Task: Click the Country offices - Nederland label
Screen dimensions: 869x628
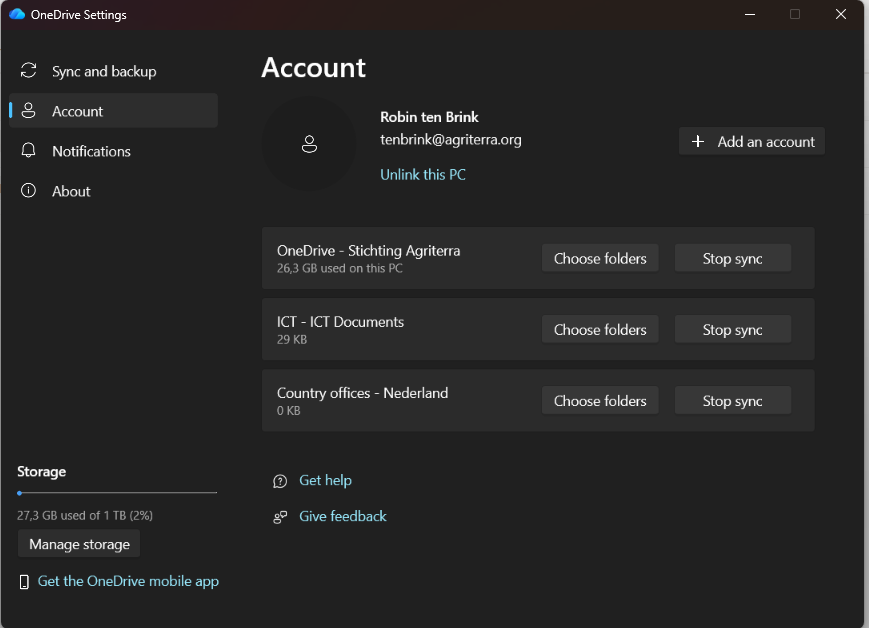Action: pos(362,393)
